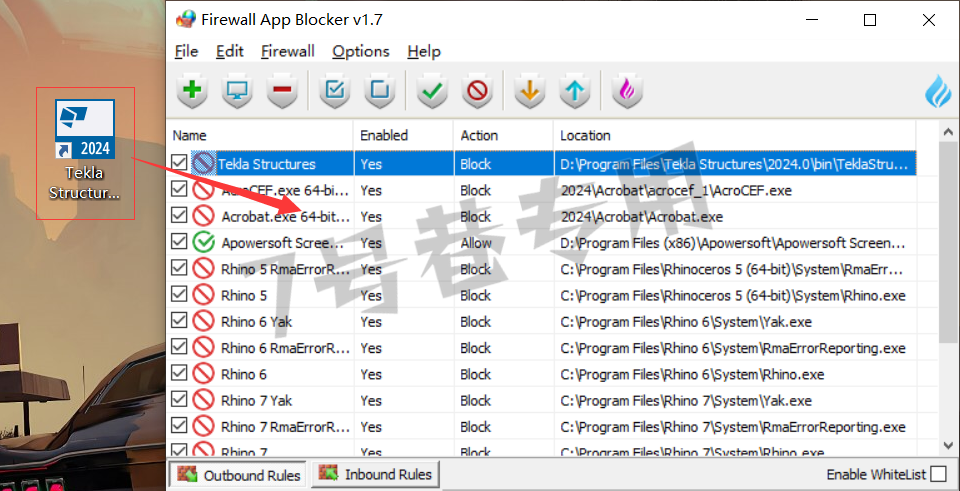Image resolution: width=960 pixels, height=491 pixels.
Task: Sort by the Action column header
Action: 504,135
